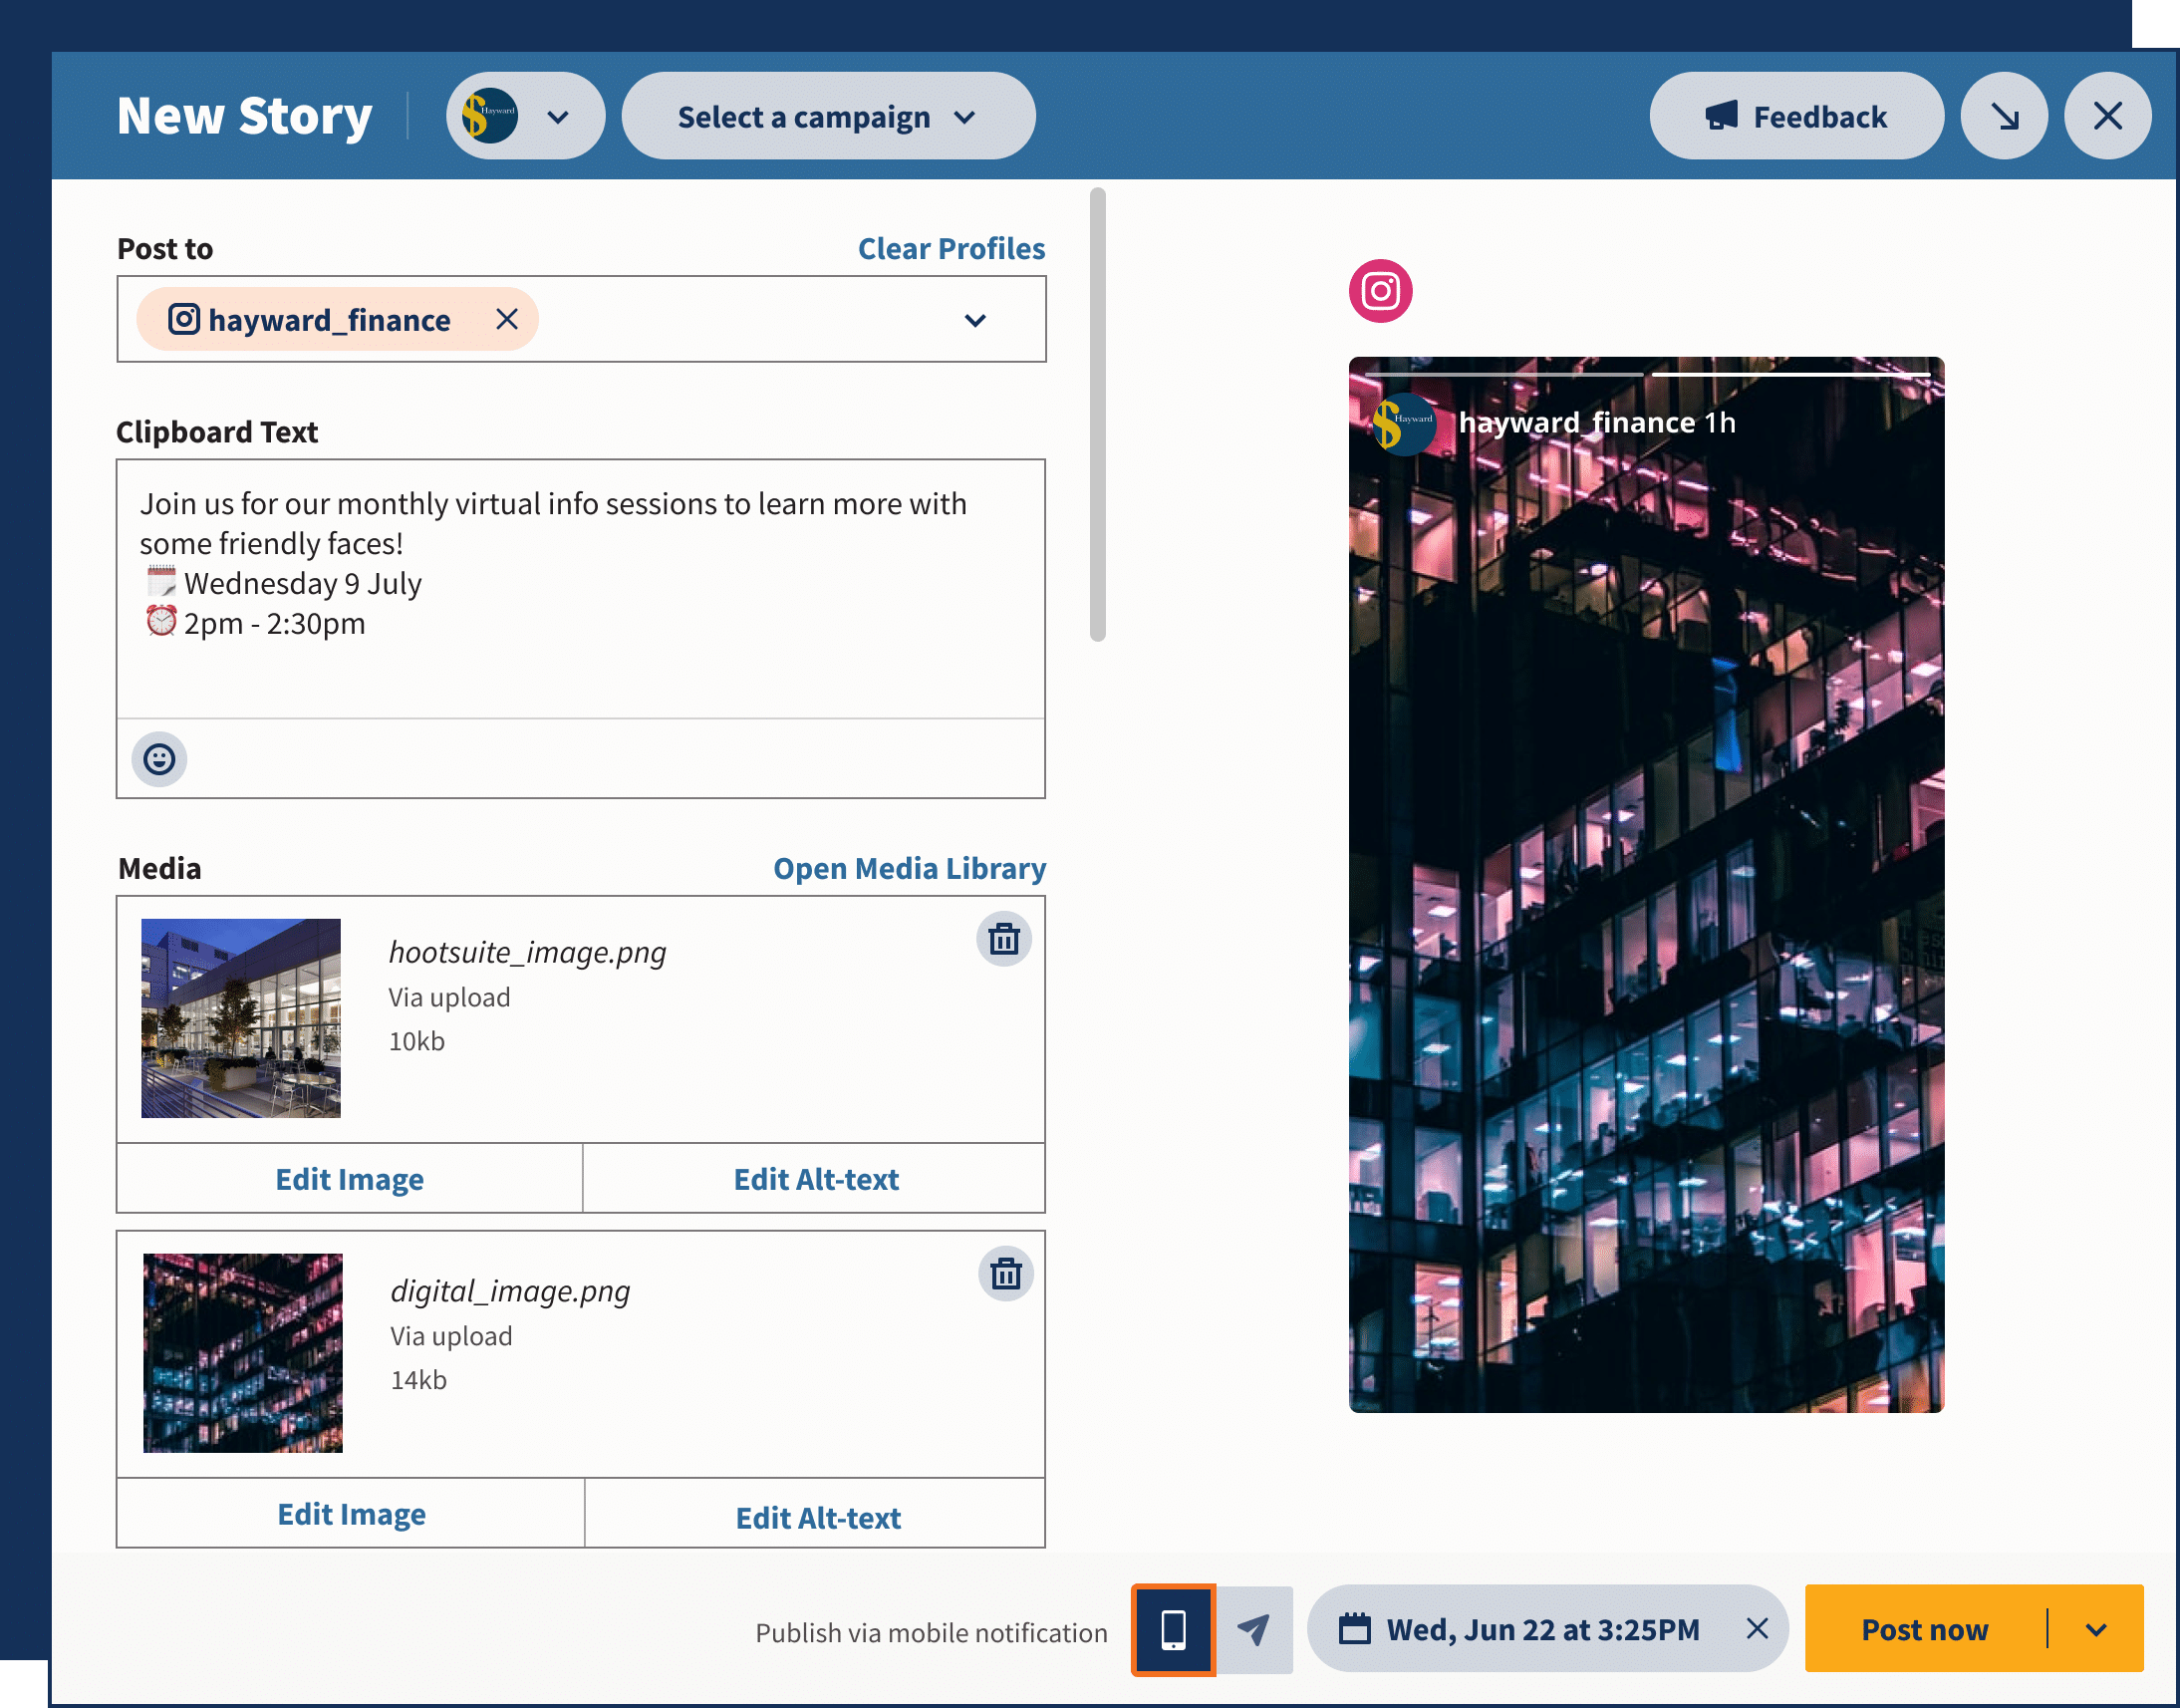Delete hootsuite_image.png with trash icon
This screenshot has width=2180, height=1708.
1003,939
